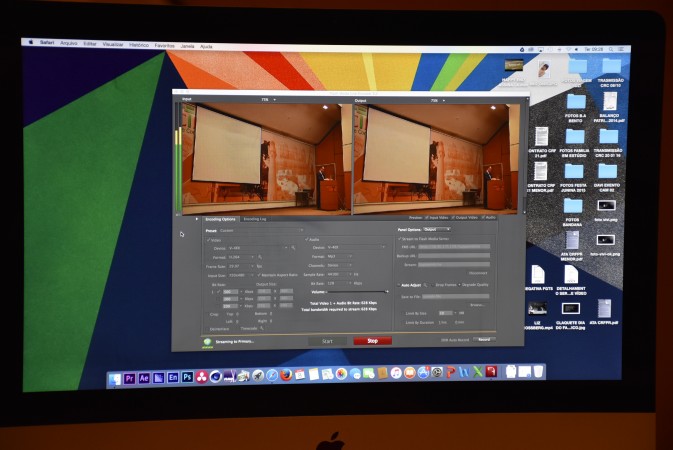
Task: Open the Histórico menu
Action: point(139,45)
